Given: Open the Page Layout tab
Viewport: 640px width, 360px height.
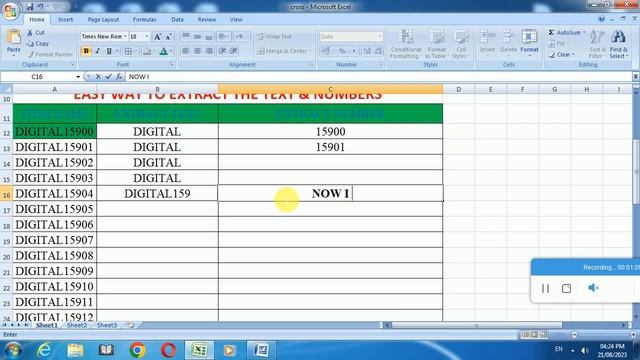Looking at the screenshot, I should click(103, 19).
